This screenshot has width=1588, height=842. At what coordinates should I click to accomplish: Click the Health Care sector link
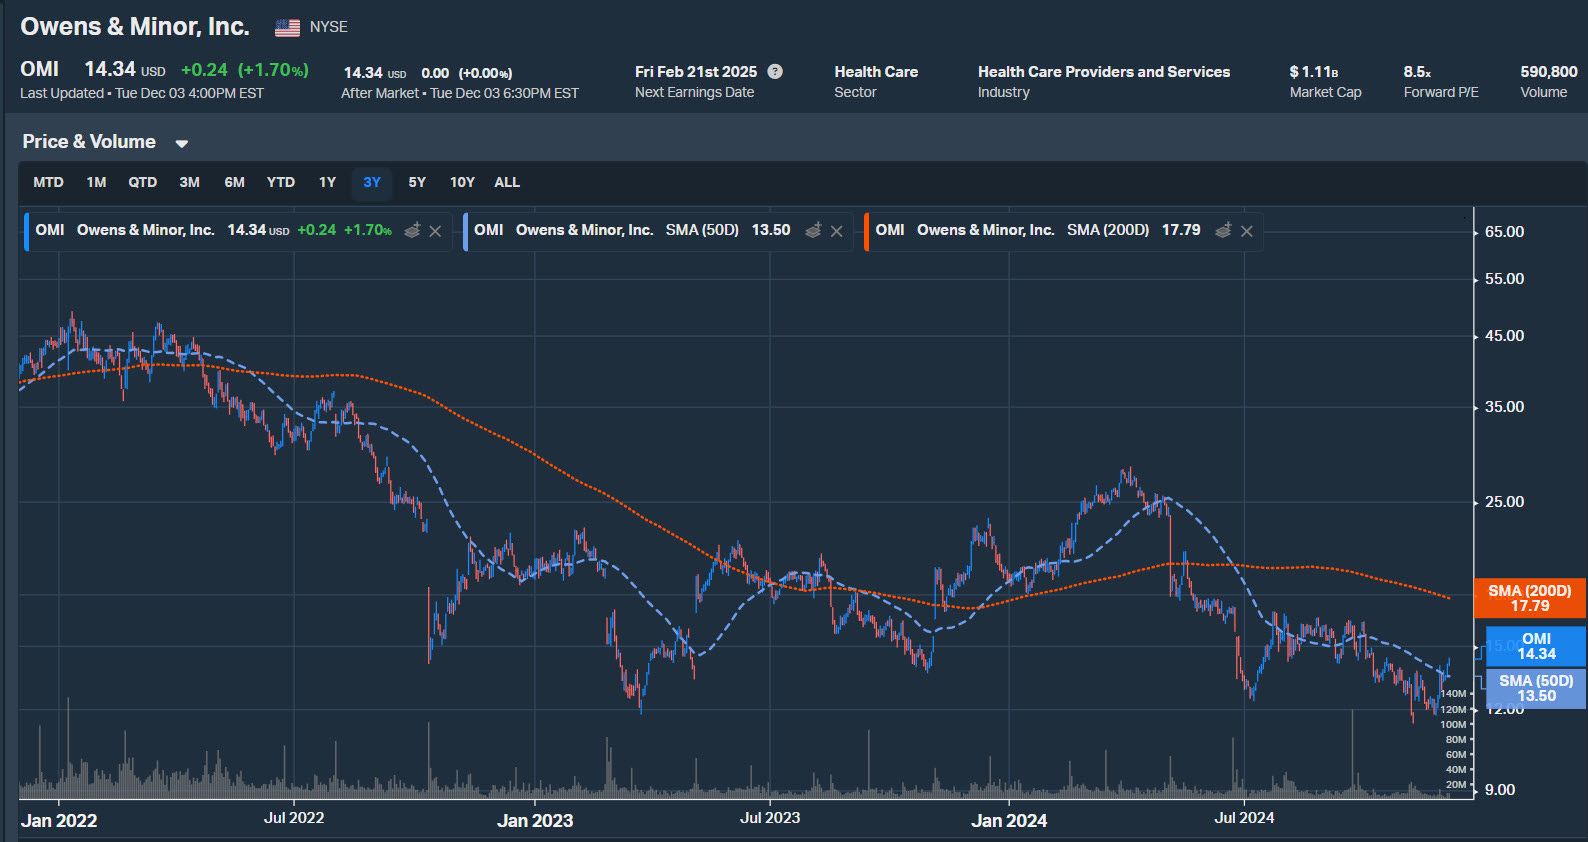click(x=876, y=72)
